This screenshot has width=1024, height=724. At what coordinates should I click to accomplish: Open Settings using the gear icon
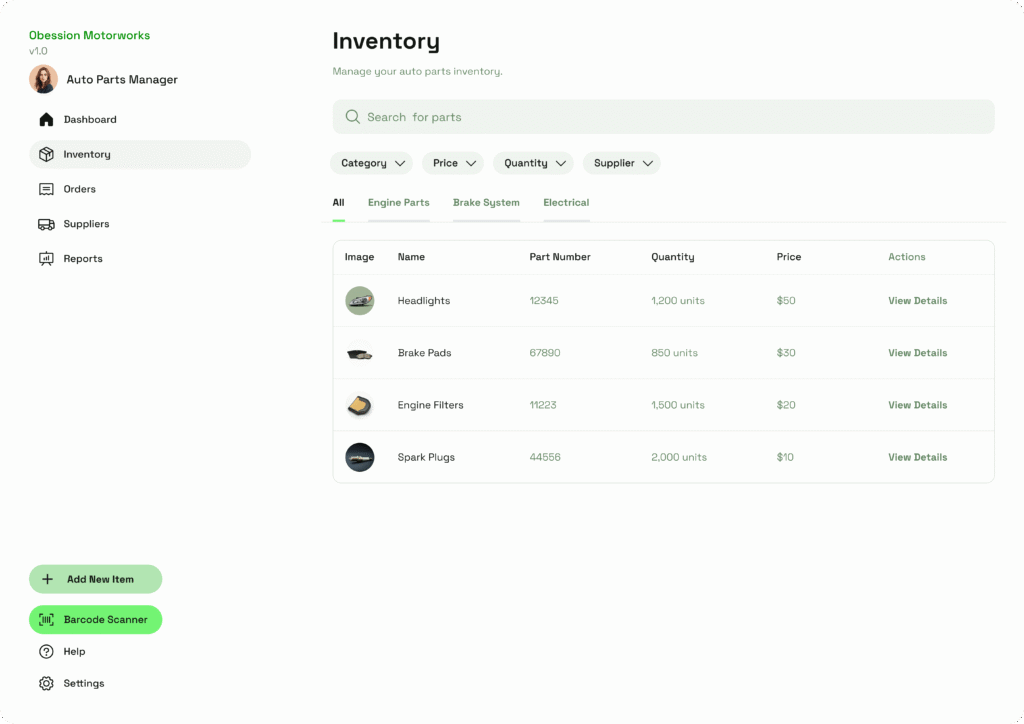point(46,684)
